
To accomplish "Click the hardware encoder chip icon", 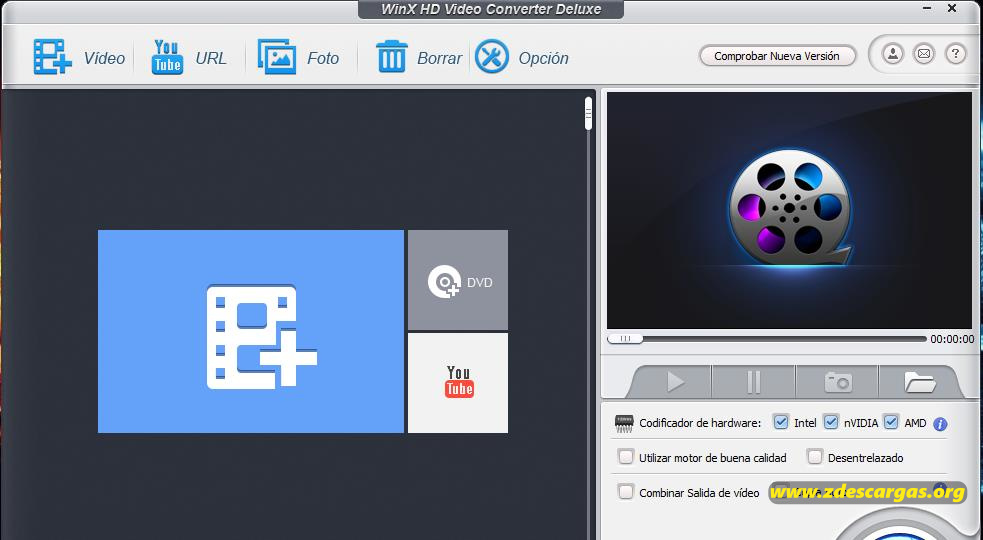I will [x=624, y=423].
